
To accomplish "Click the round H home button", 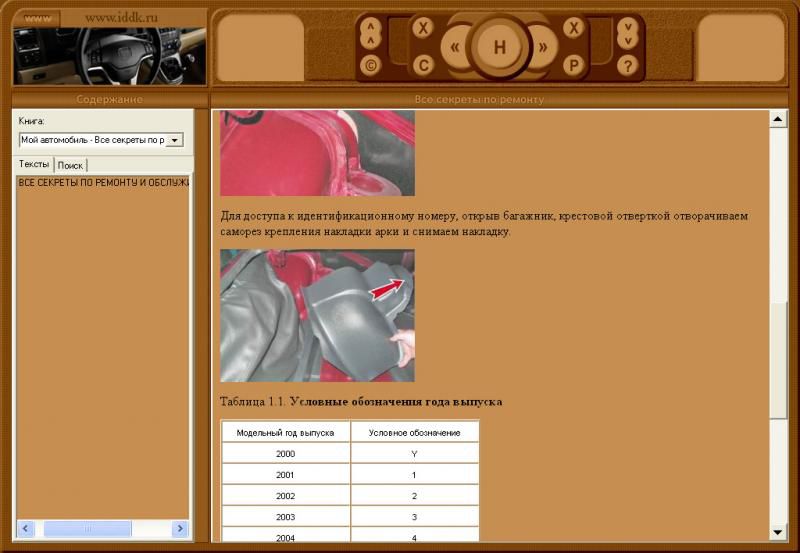I will point(499,47).
